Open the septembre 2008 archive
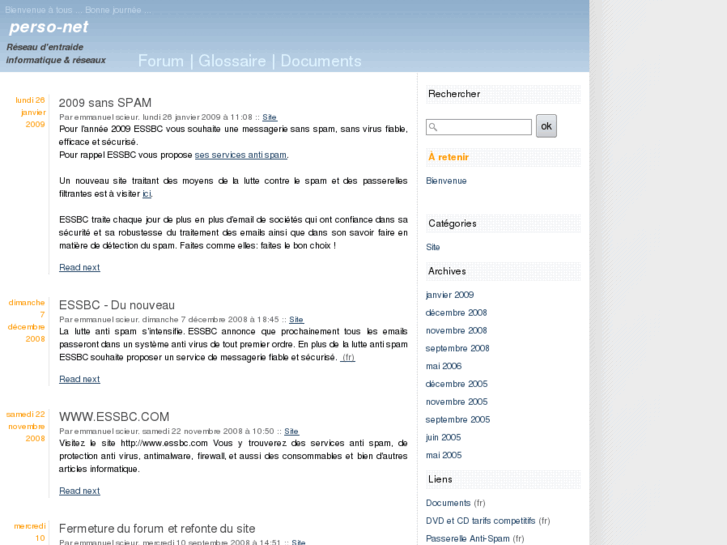This screenshot has height=545, width=727. click(457, 348)
